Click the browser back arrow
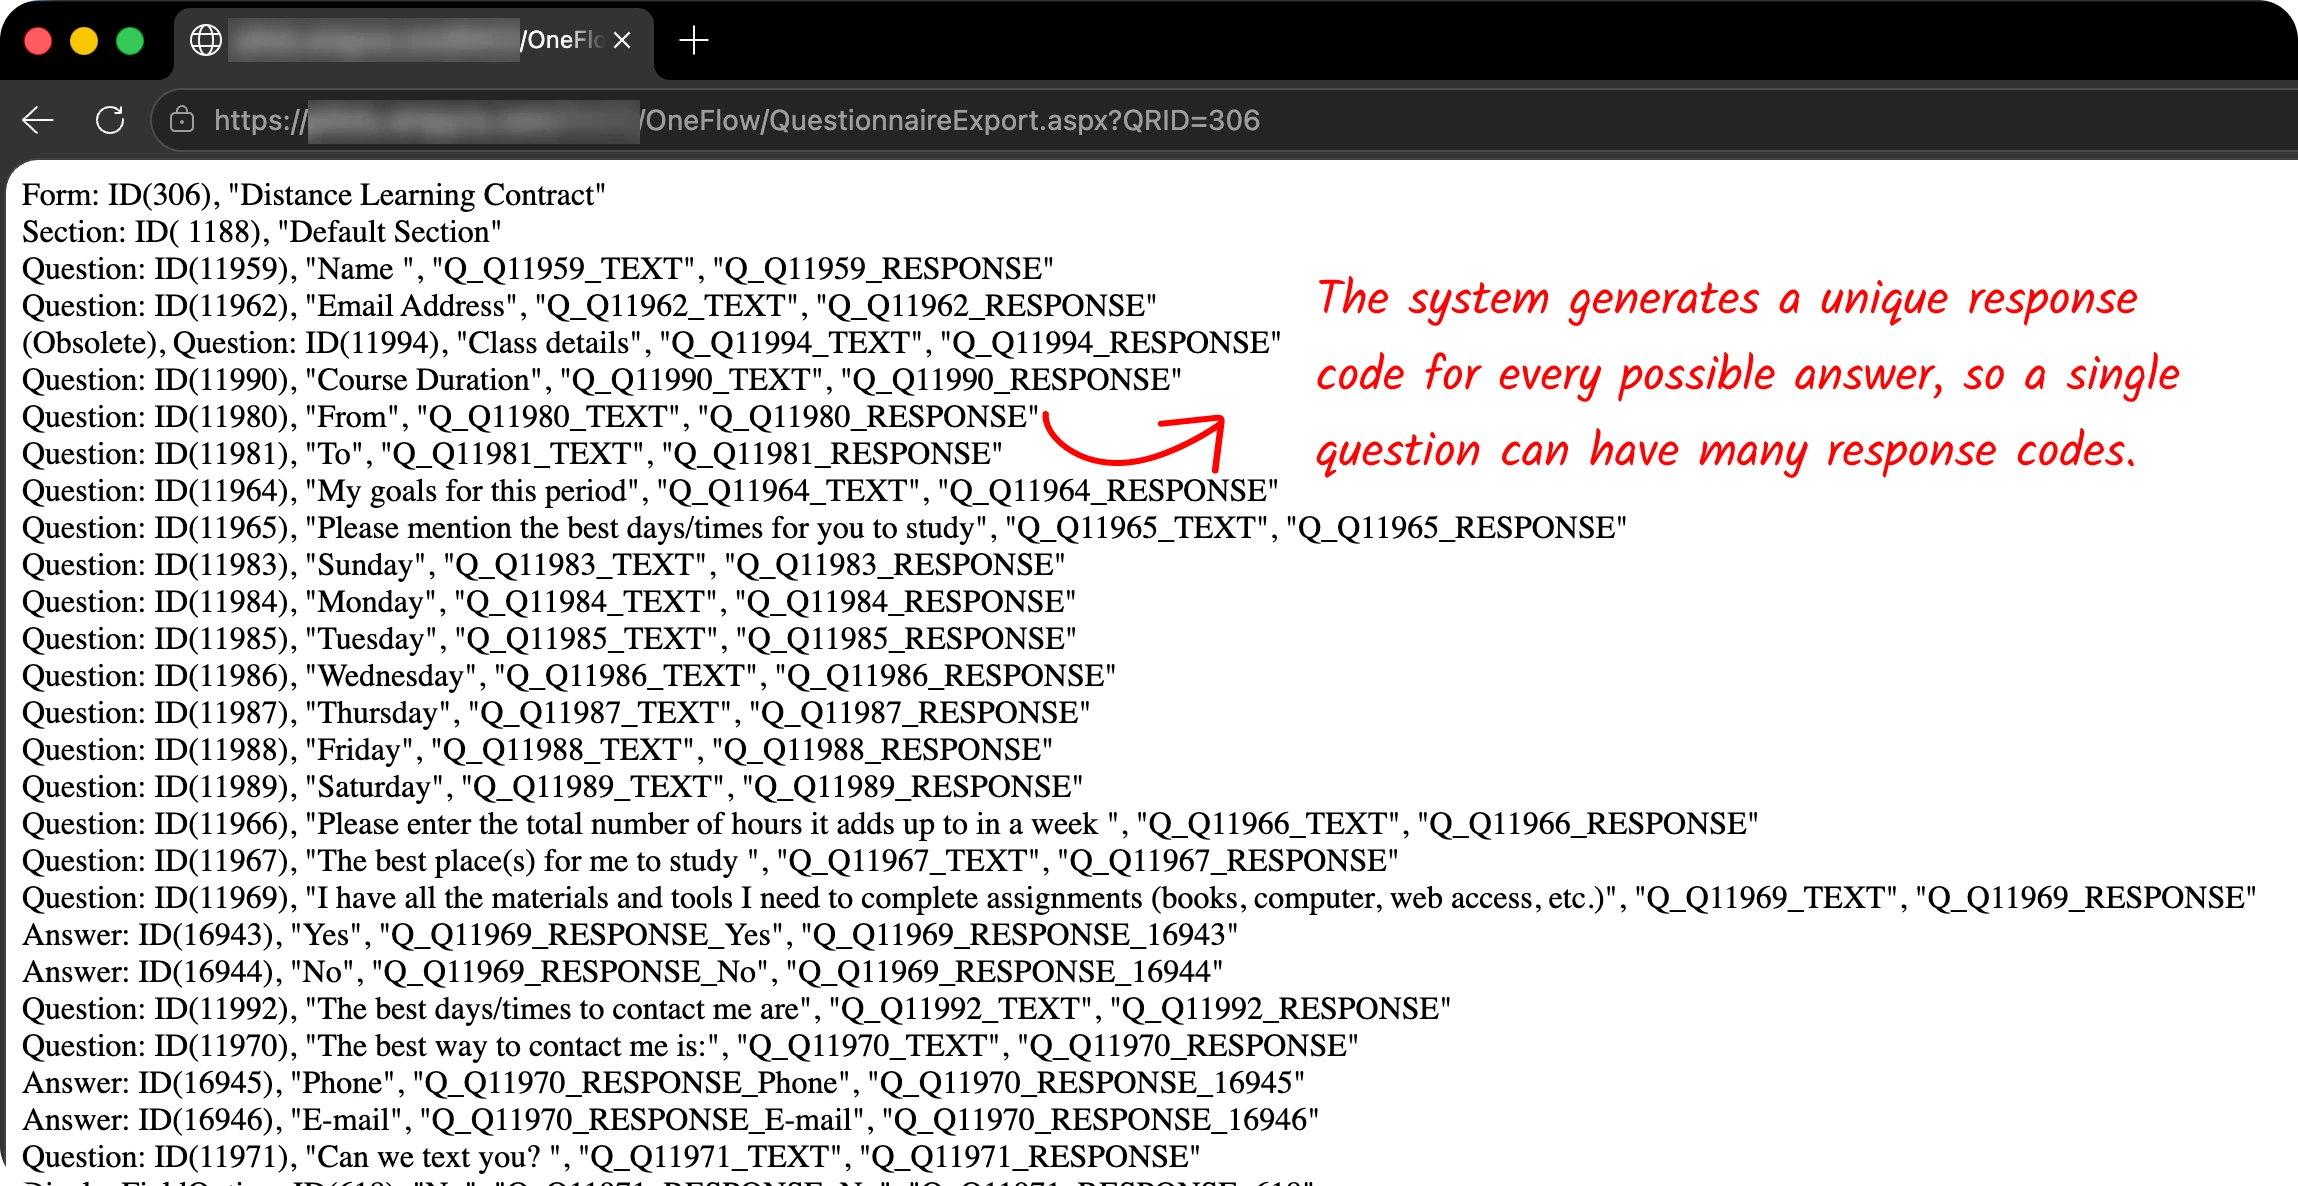 pos(38,120)
